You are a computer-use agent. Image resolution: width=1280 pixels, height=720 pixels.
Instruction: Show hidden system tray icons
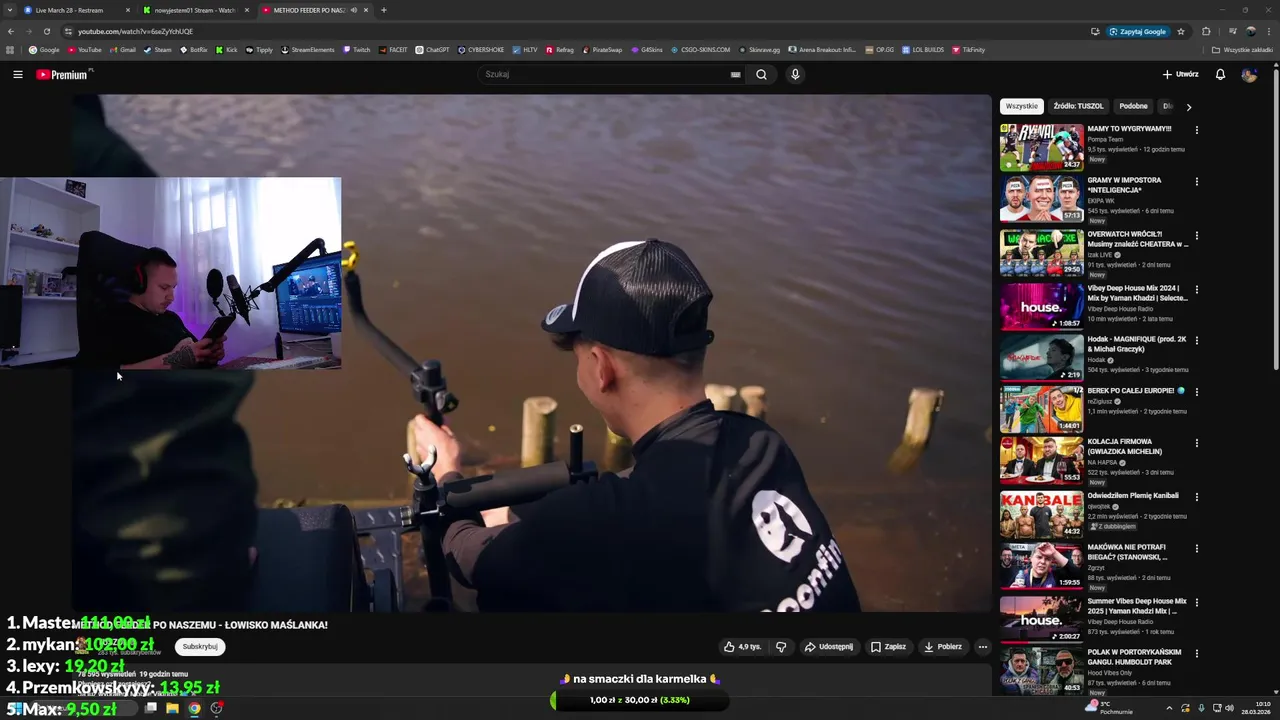coord(1169,708)
